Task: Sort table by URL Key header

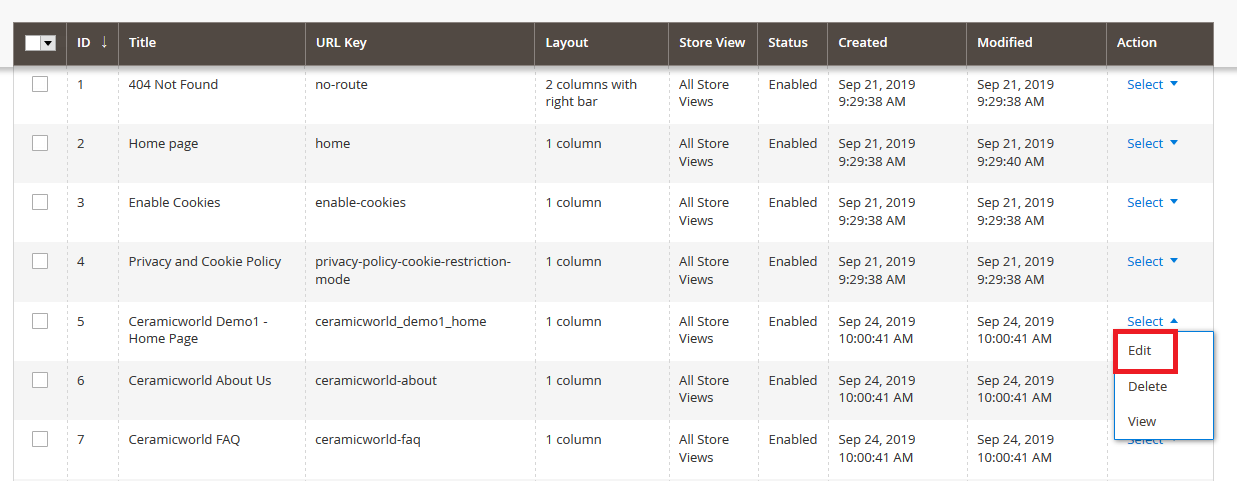Action: click(341, 43)
